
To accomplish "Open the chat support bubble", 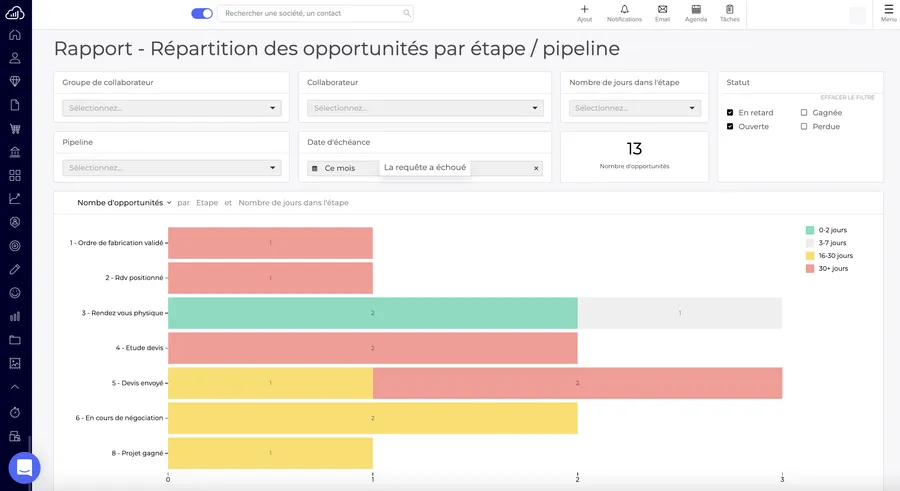I will [x=24, y=467].
